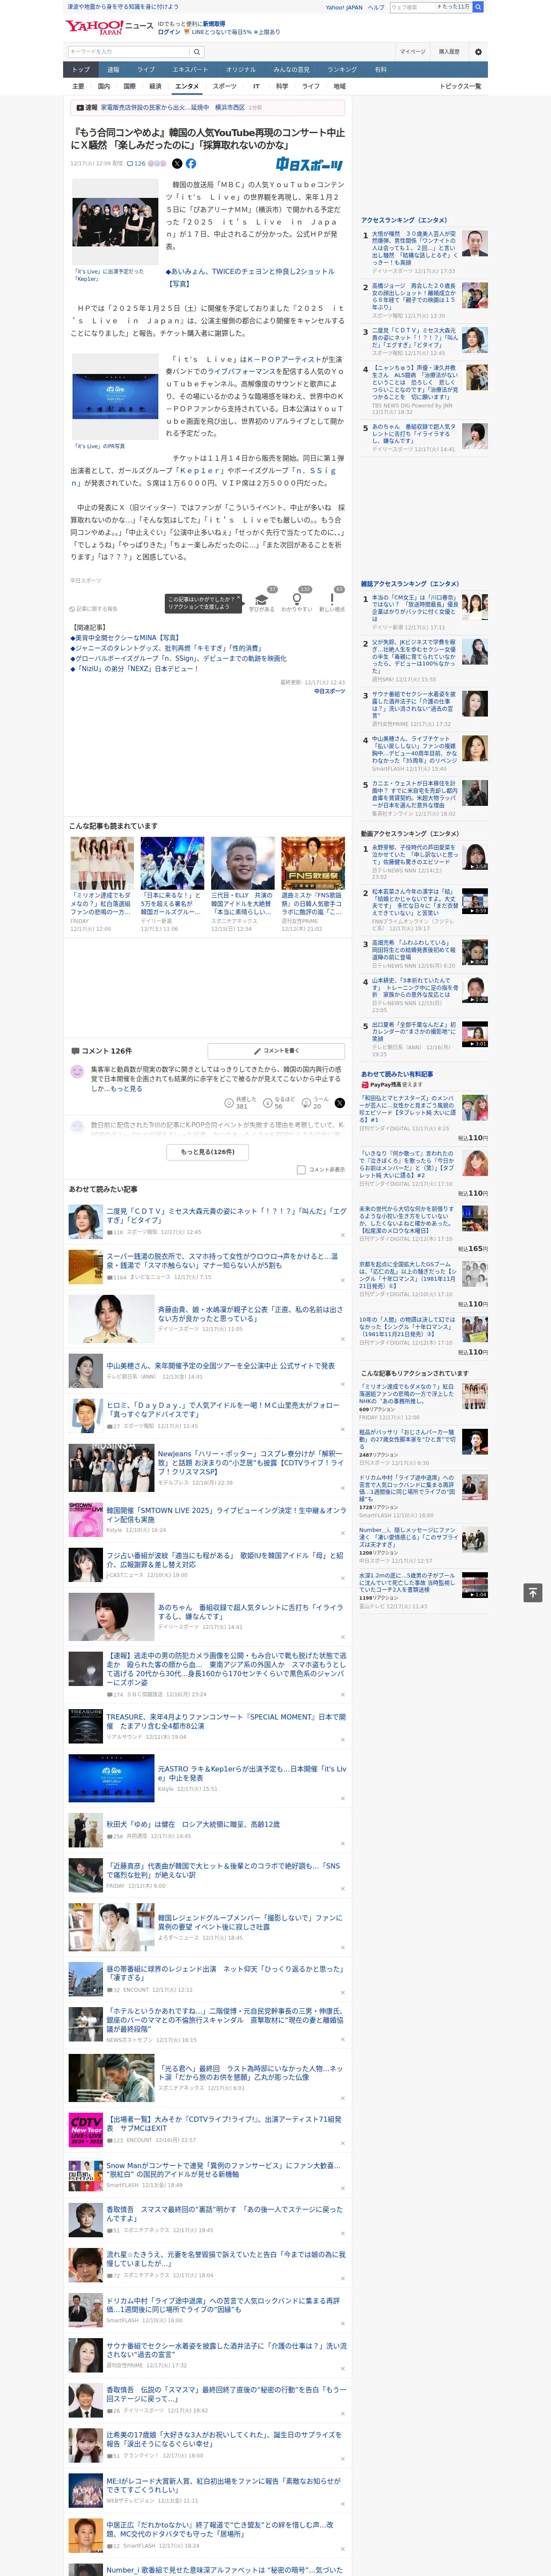
Task: Open the ライブ tab in top nav
Action: pyautogui.click(x=146, y=70)
